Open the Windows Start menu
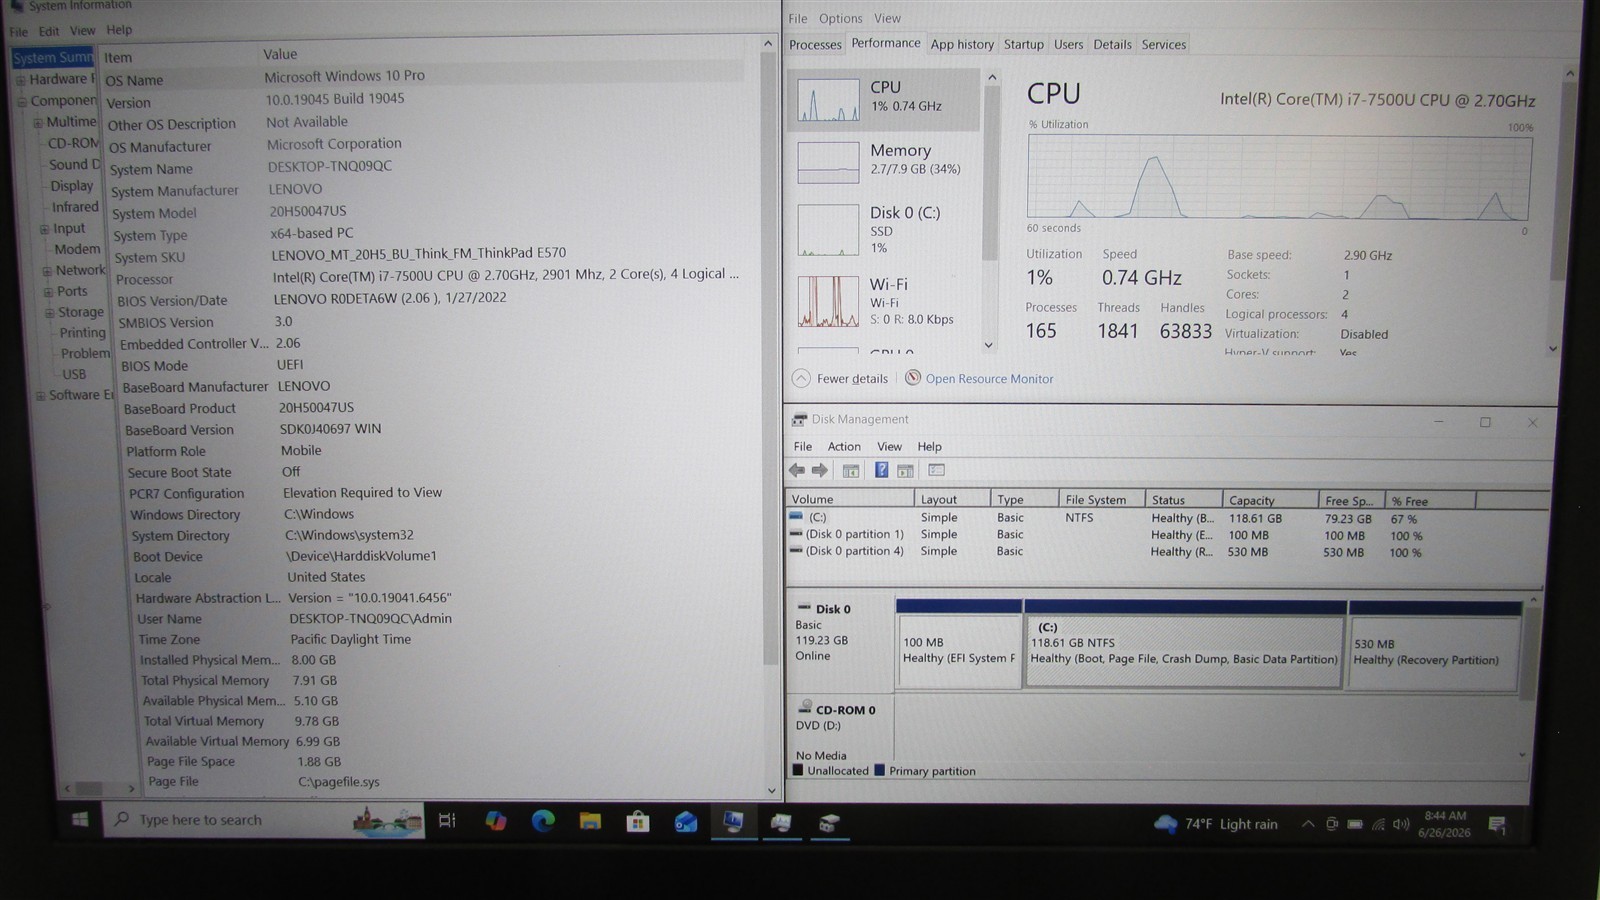Image resolution: width=1600 pixels, height=900 pixels. (x=80, y=820)
